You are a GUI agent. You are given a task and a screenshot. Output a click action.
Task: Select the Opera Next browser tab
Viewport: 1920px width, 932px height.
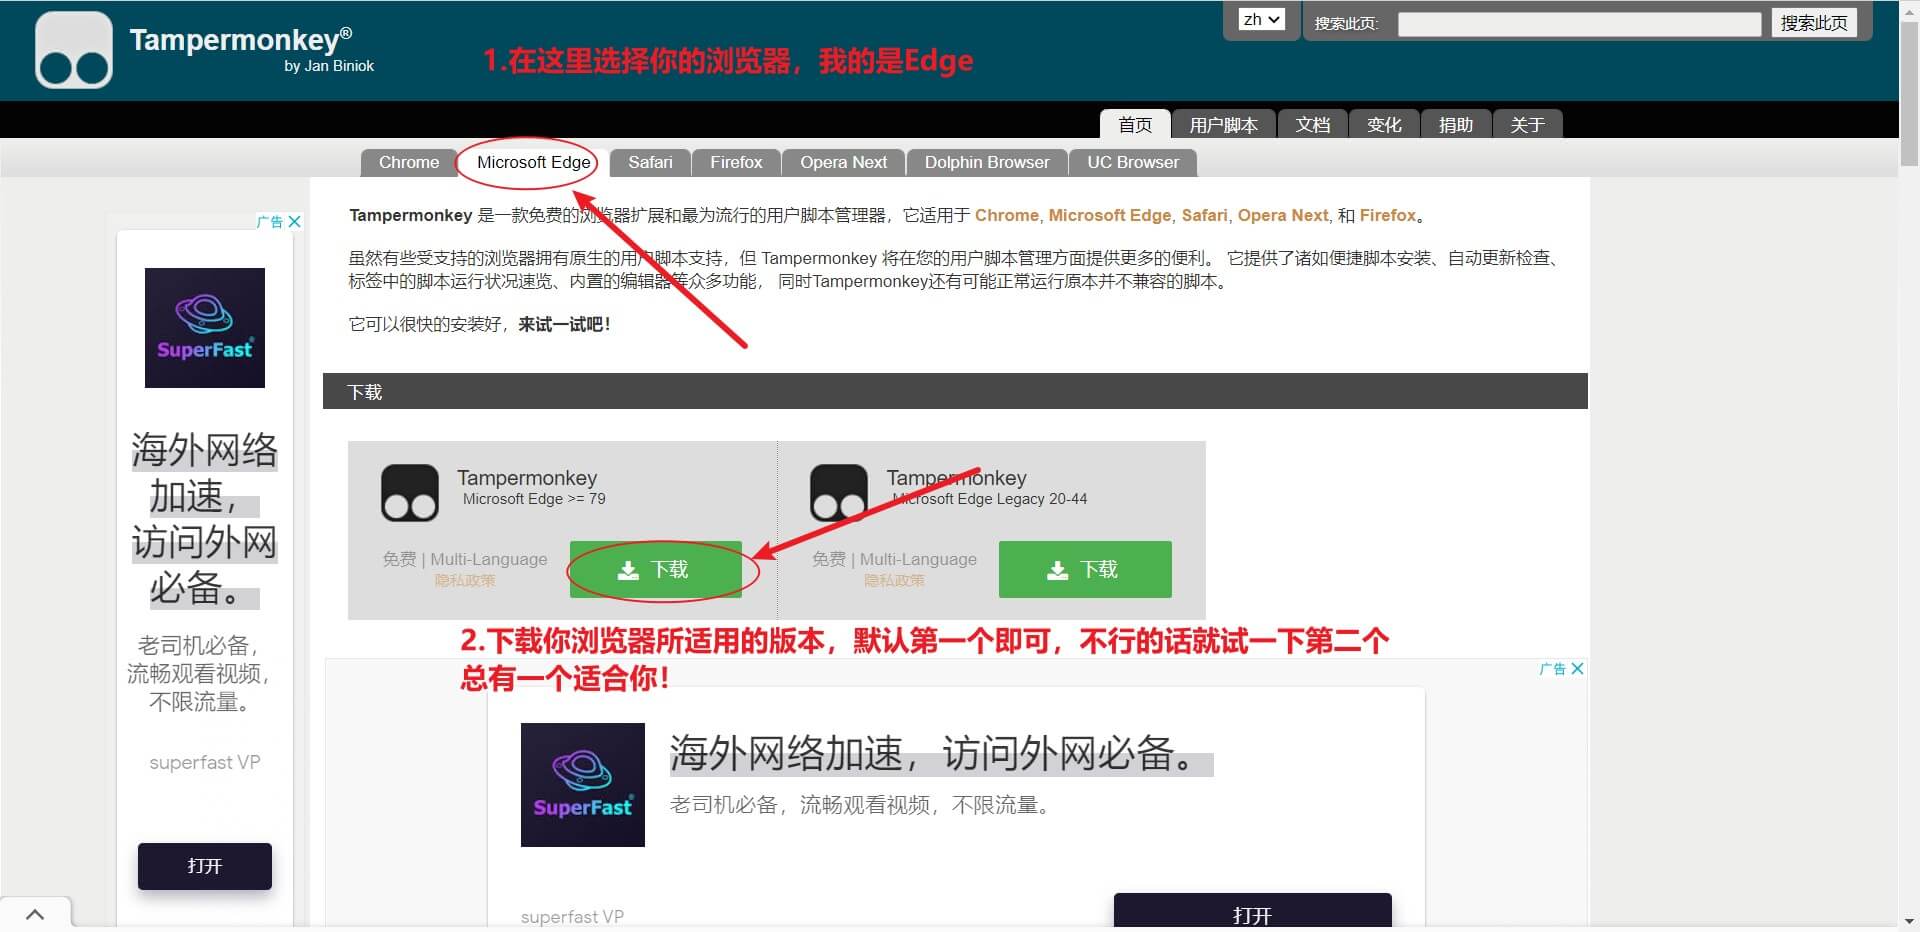pyautogui.click(x=843, y=162)
